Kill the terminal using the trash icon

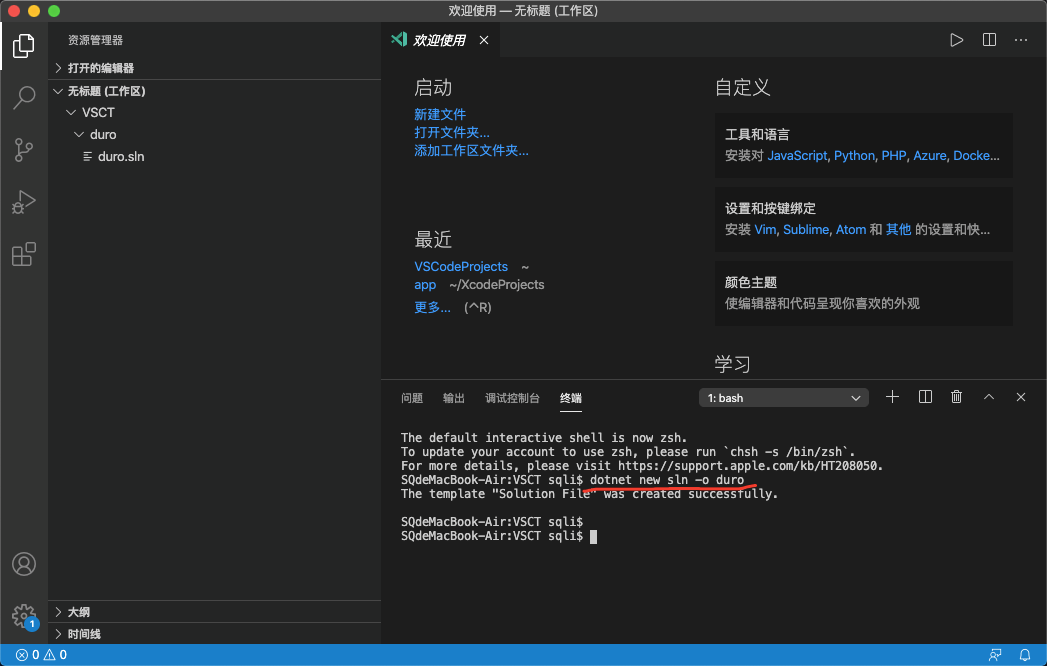coord(956,397)
